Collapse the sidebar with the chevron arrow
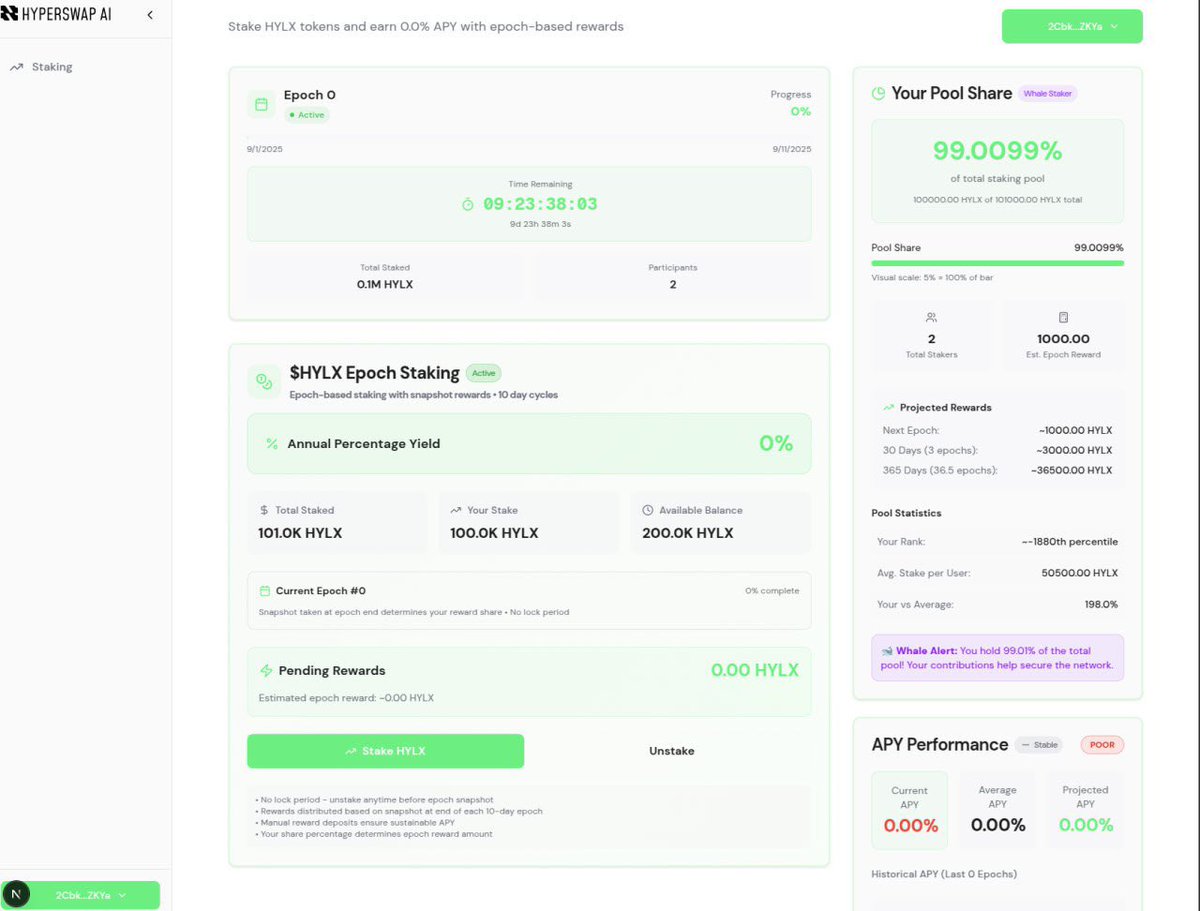The image size is (1200, 911). (150, 15)
